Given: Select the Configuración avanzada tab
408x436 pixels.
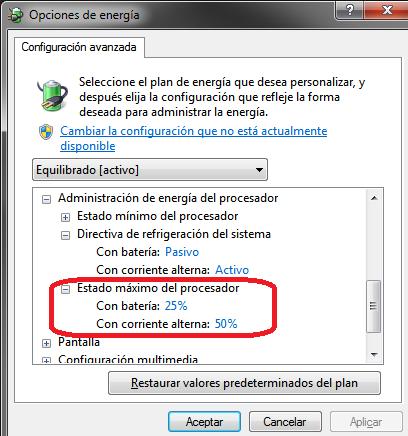Looking at the screenshot, I should (x=79, y=47).
